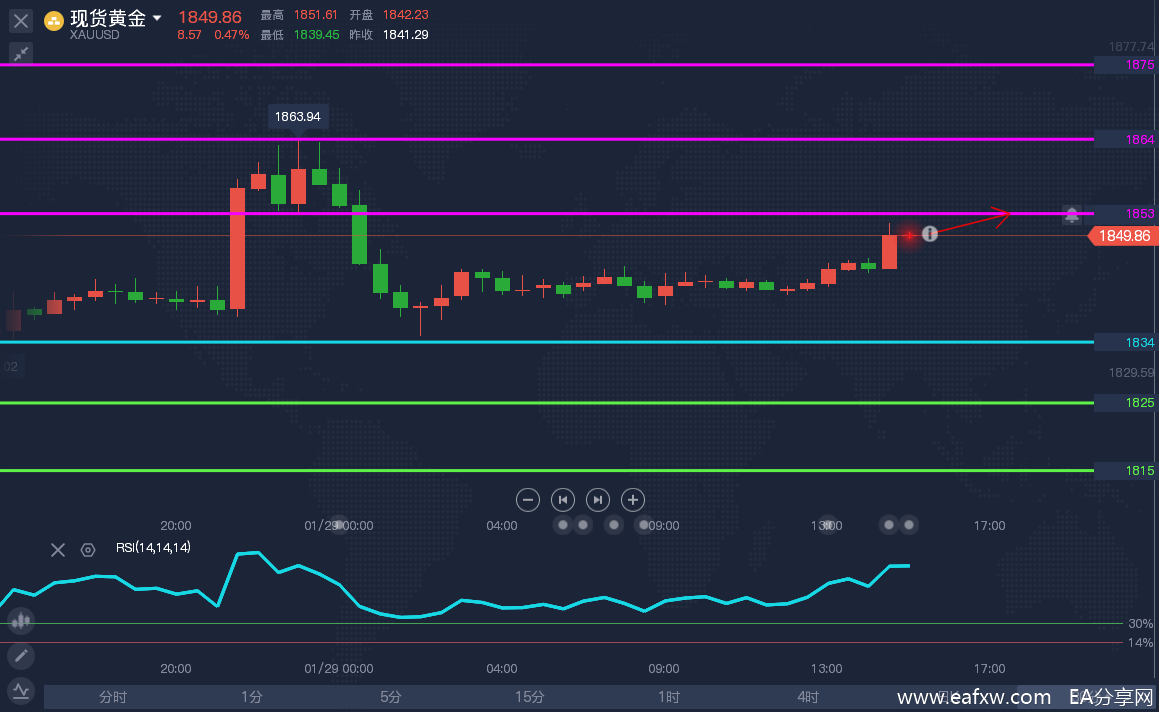Select the 1875 magenta price line label
1159x712 pixels.
click(1126, 65)
